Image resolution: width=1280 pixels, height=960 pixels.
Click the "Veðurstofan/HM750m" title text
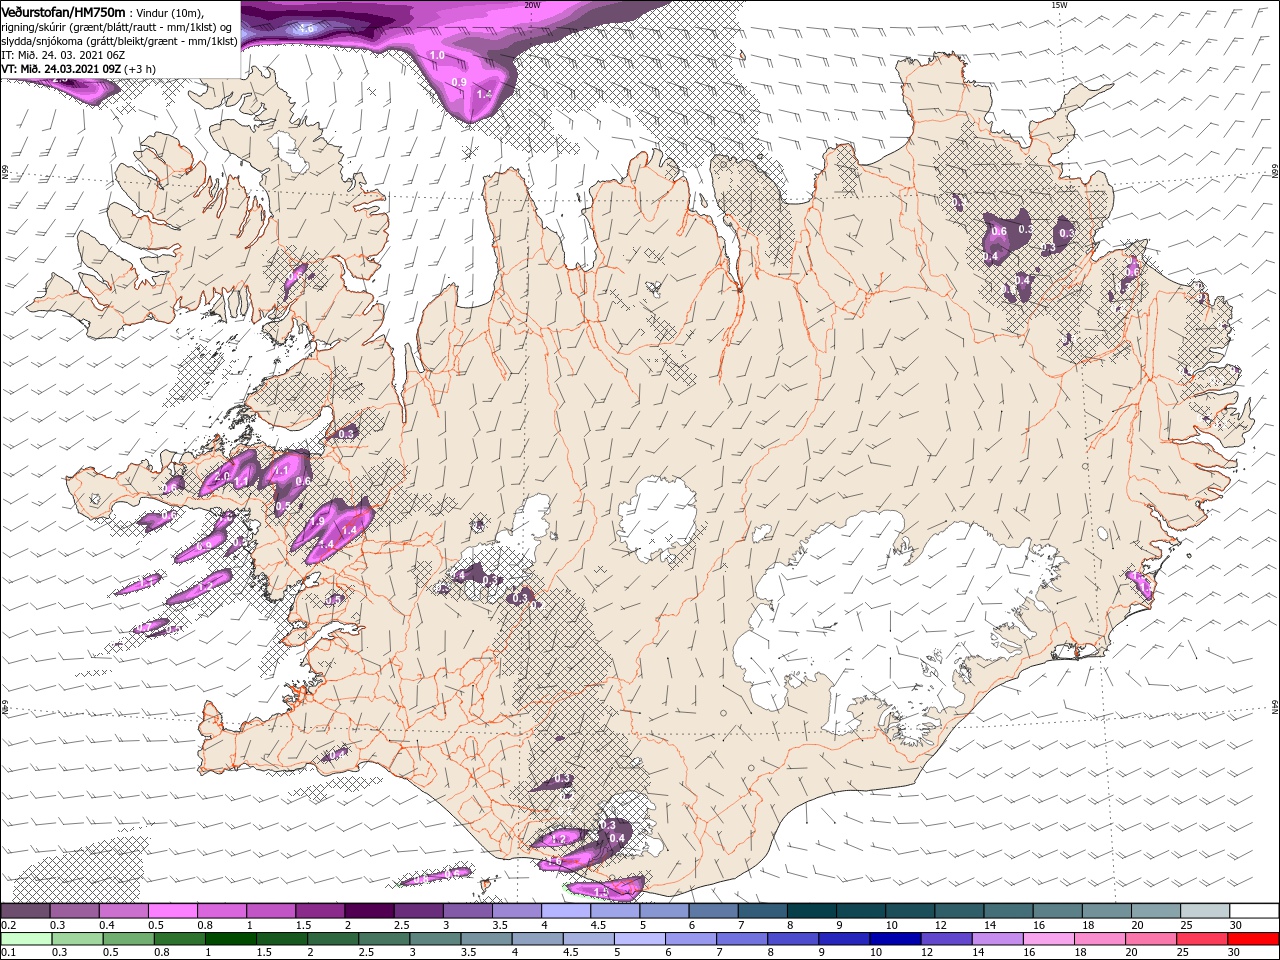[x=63, y=11]
